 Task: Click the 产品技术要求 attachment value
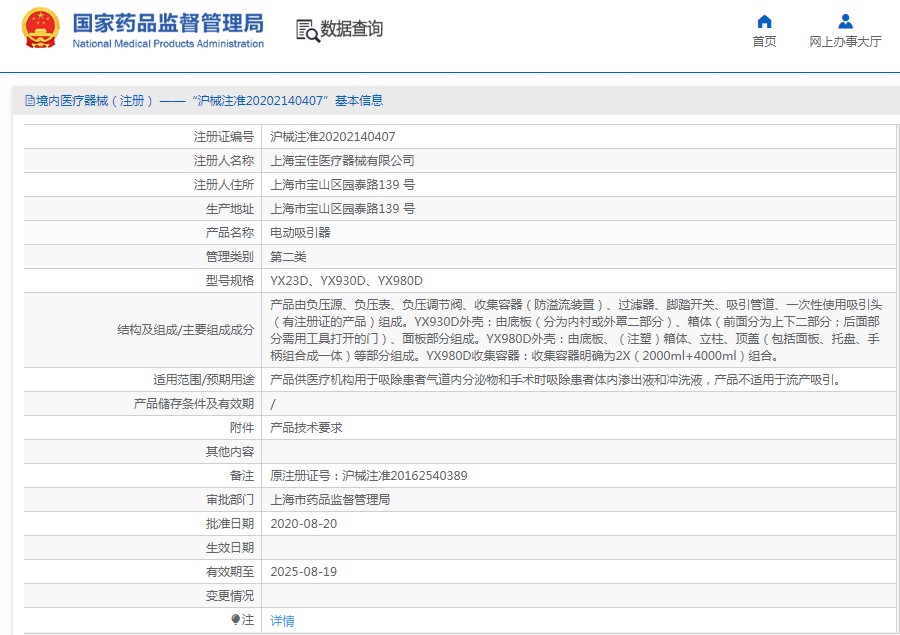306,428
